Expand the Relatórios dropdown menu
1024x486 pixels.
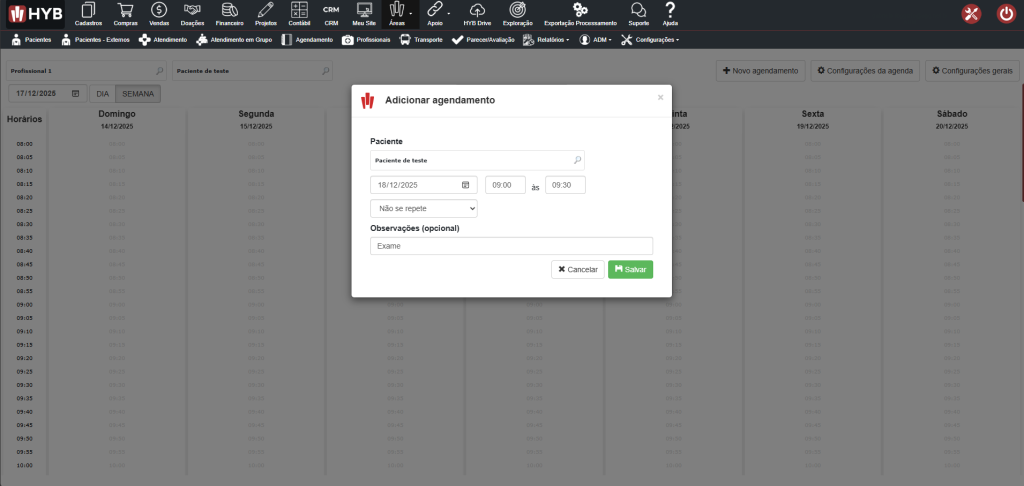546,40
